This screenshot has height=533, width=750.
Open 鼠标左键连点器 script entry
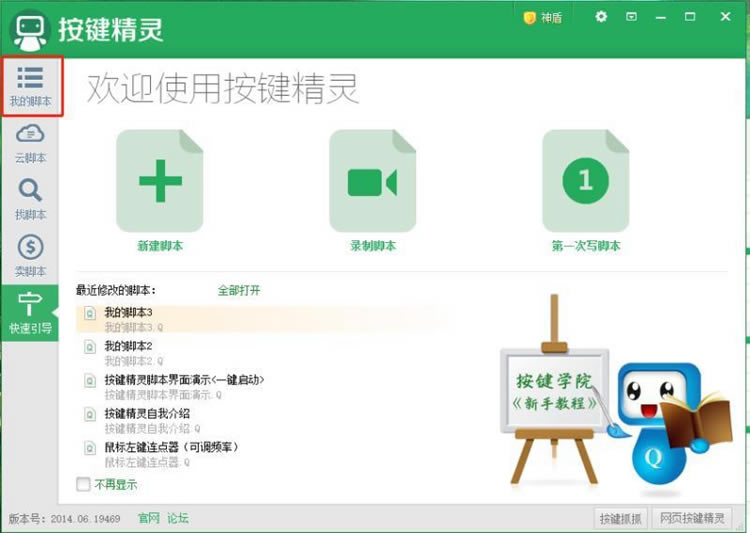pos(171,446)
